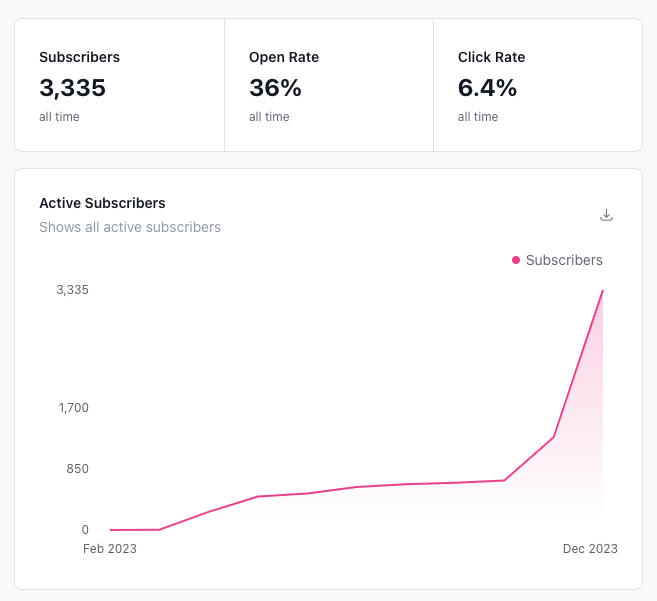Click "all time" under the Click Rate
The width and height of the screenshot is (657, 601).
point(478,117)
